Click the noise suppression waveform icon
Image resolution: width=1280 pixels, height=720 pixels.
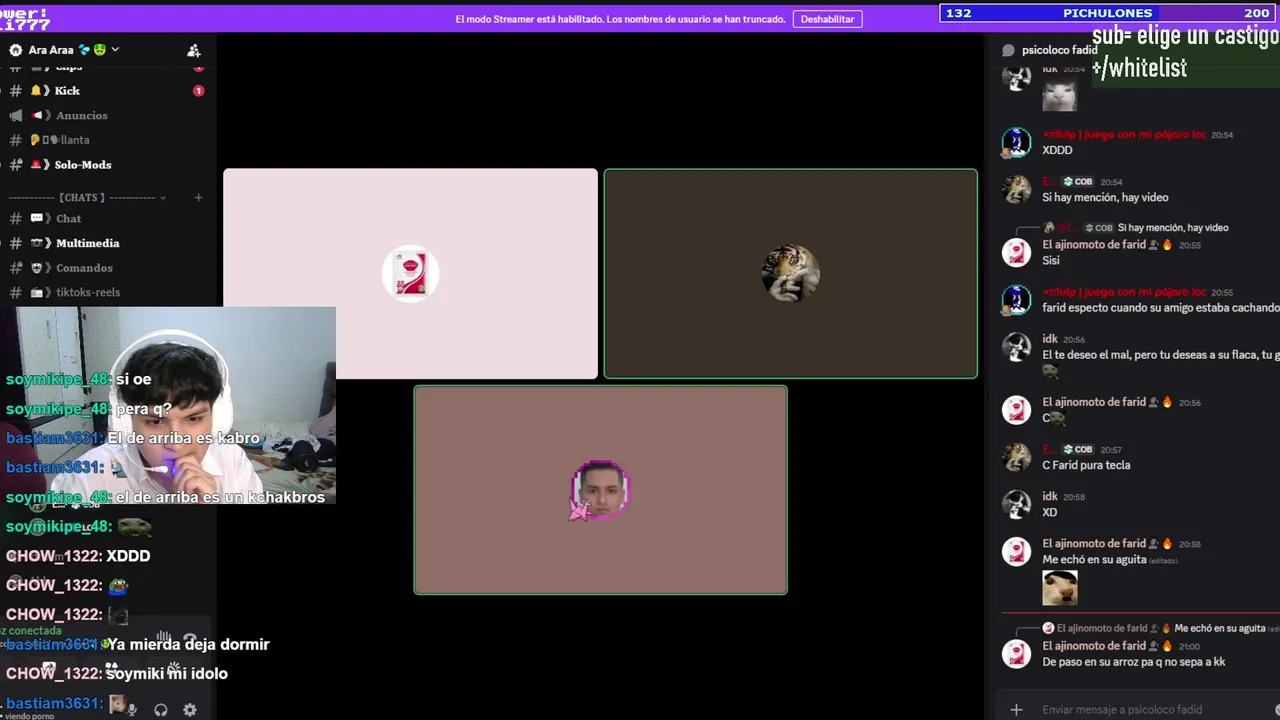click(x=163, y=638)
